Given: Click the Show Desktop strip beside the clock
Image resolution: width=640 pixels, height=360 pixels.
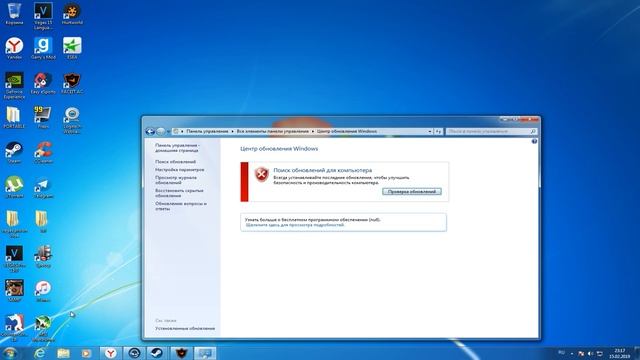Looking at the screenshot, I should (637, 353).
